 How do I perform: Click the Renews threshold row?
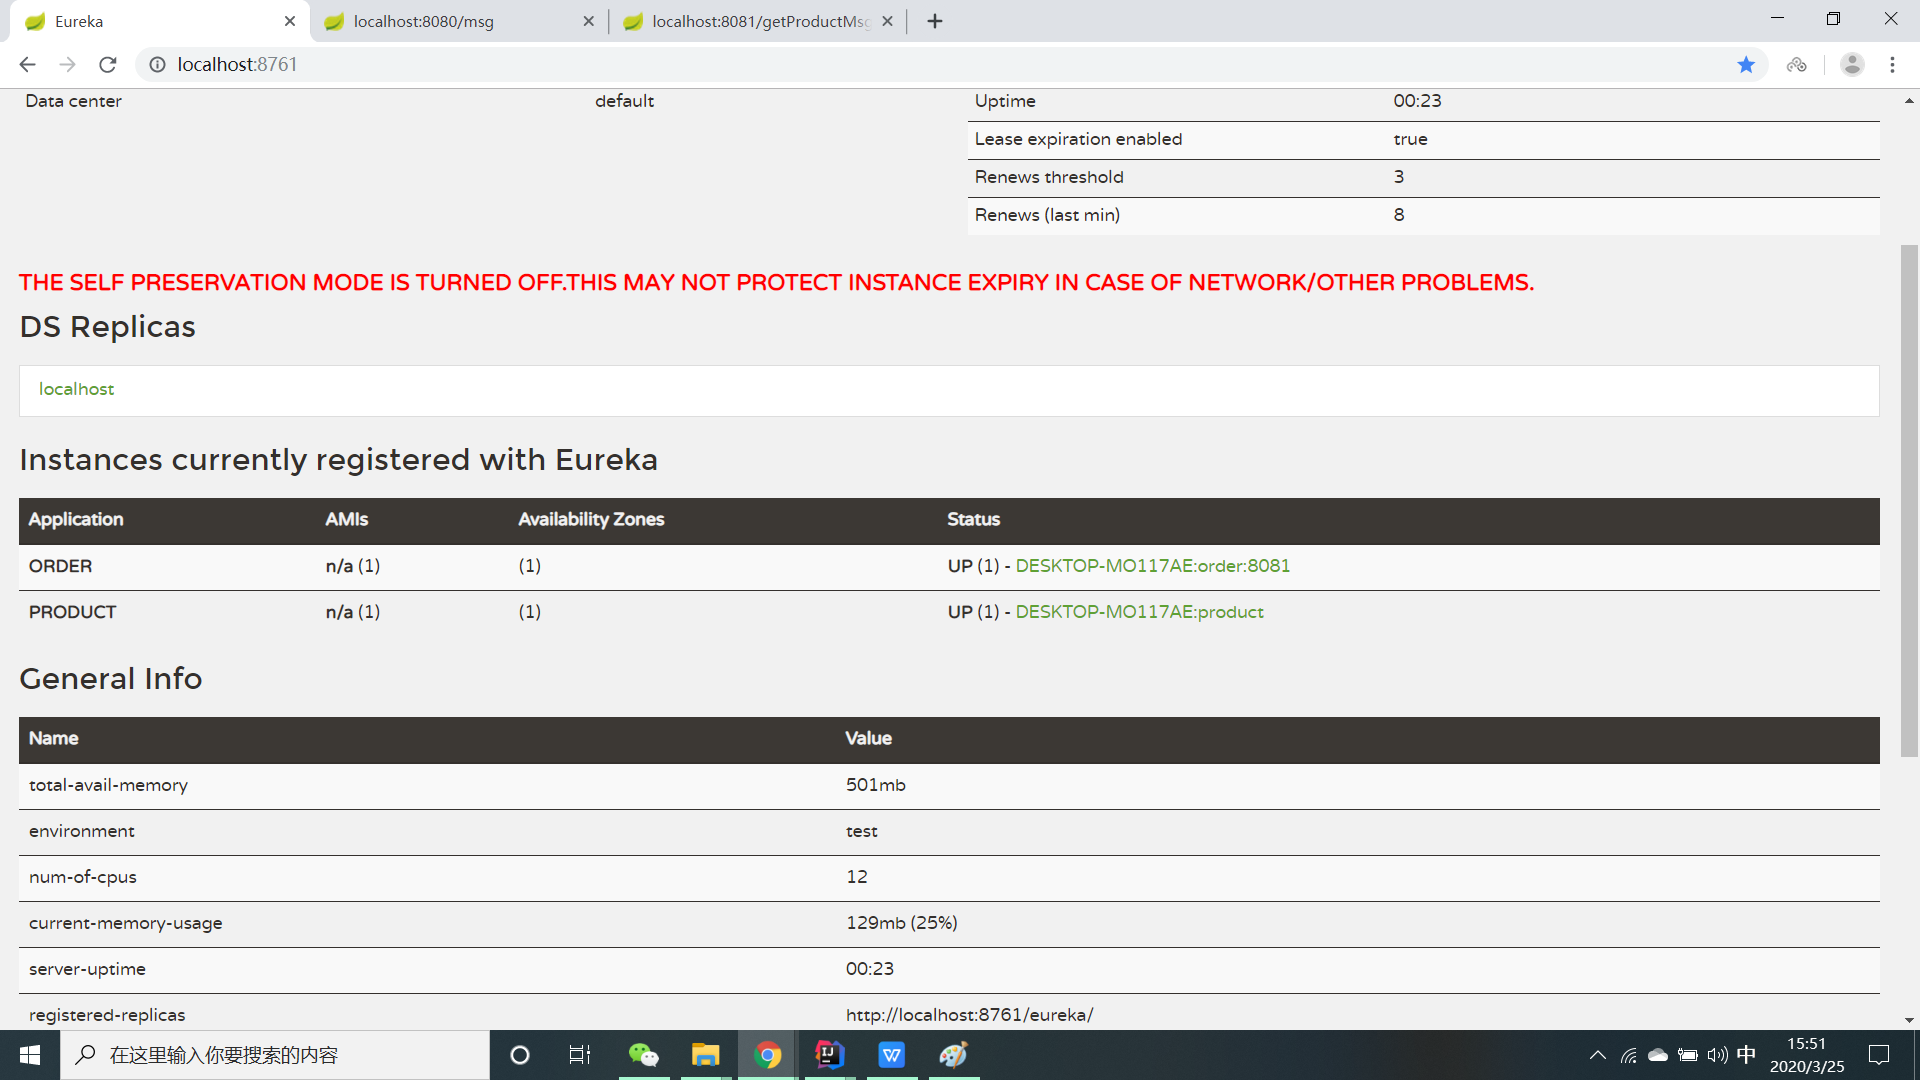click(x=1423, y=177)
